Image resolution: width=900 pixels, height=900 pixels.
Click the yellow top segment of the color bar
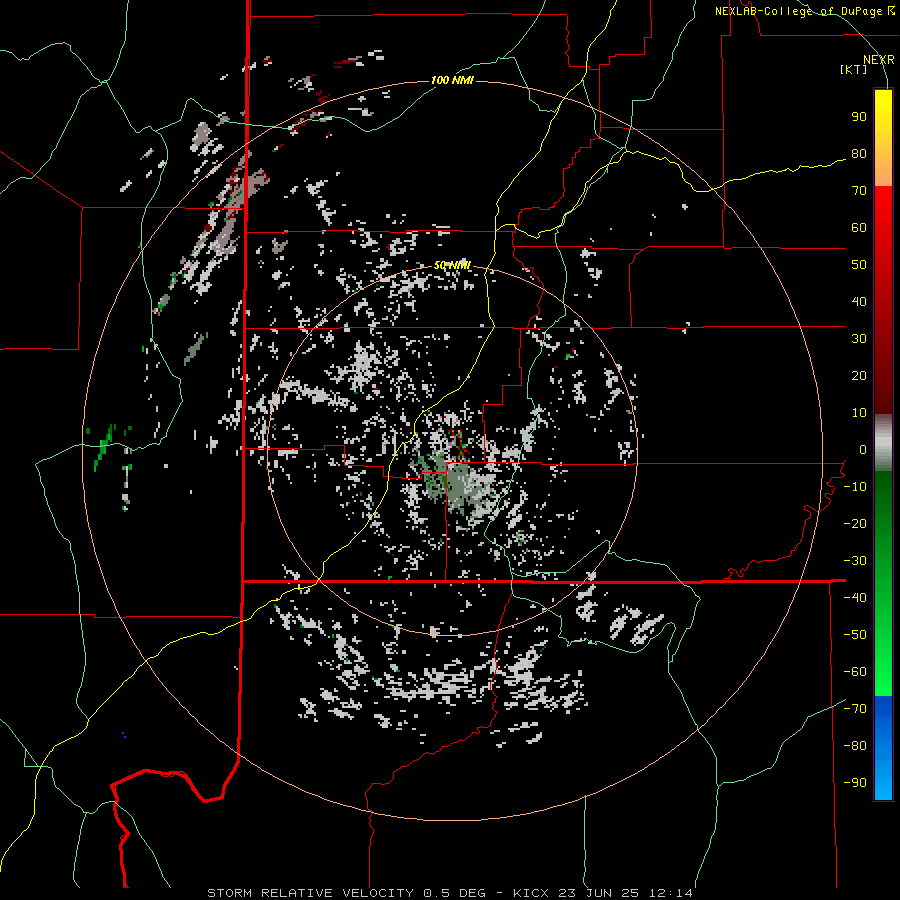883,138
